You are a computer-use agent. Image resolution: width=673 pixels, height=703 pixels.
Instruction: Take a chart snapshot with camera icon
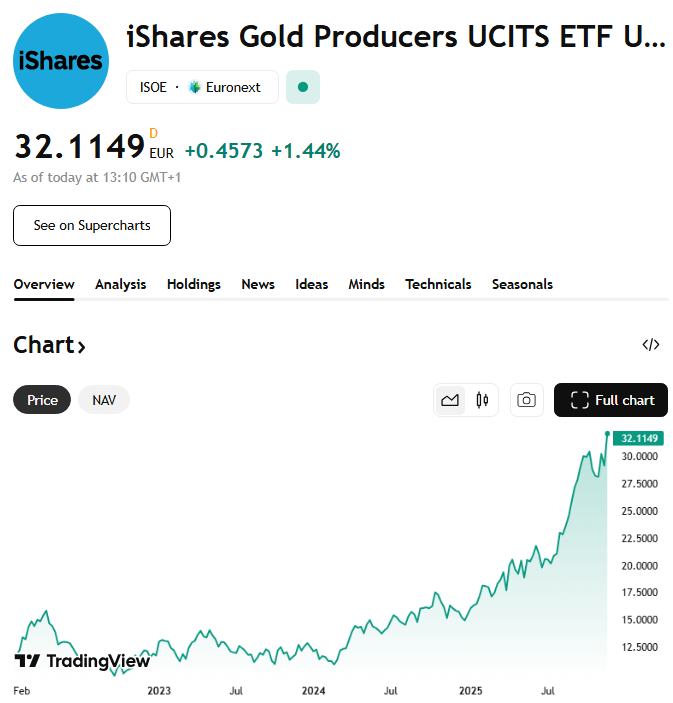(526, 400)
